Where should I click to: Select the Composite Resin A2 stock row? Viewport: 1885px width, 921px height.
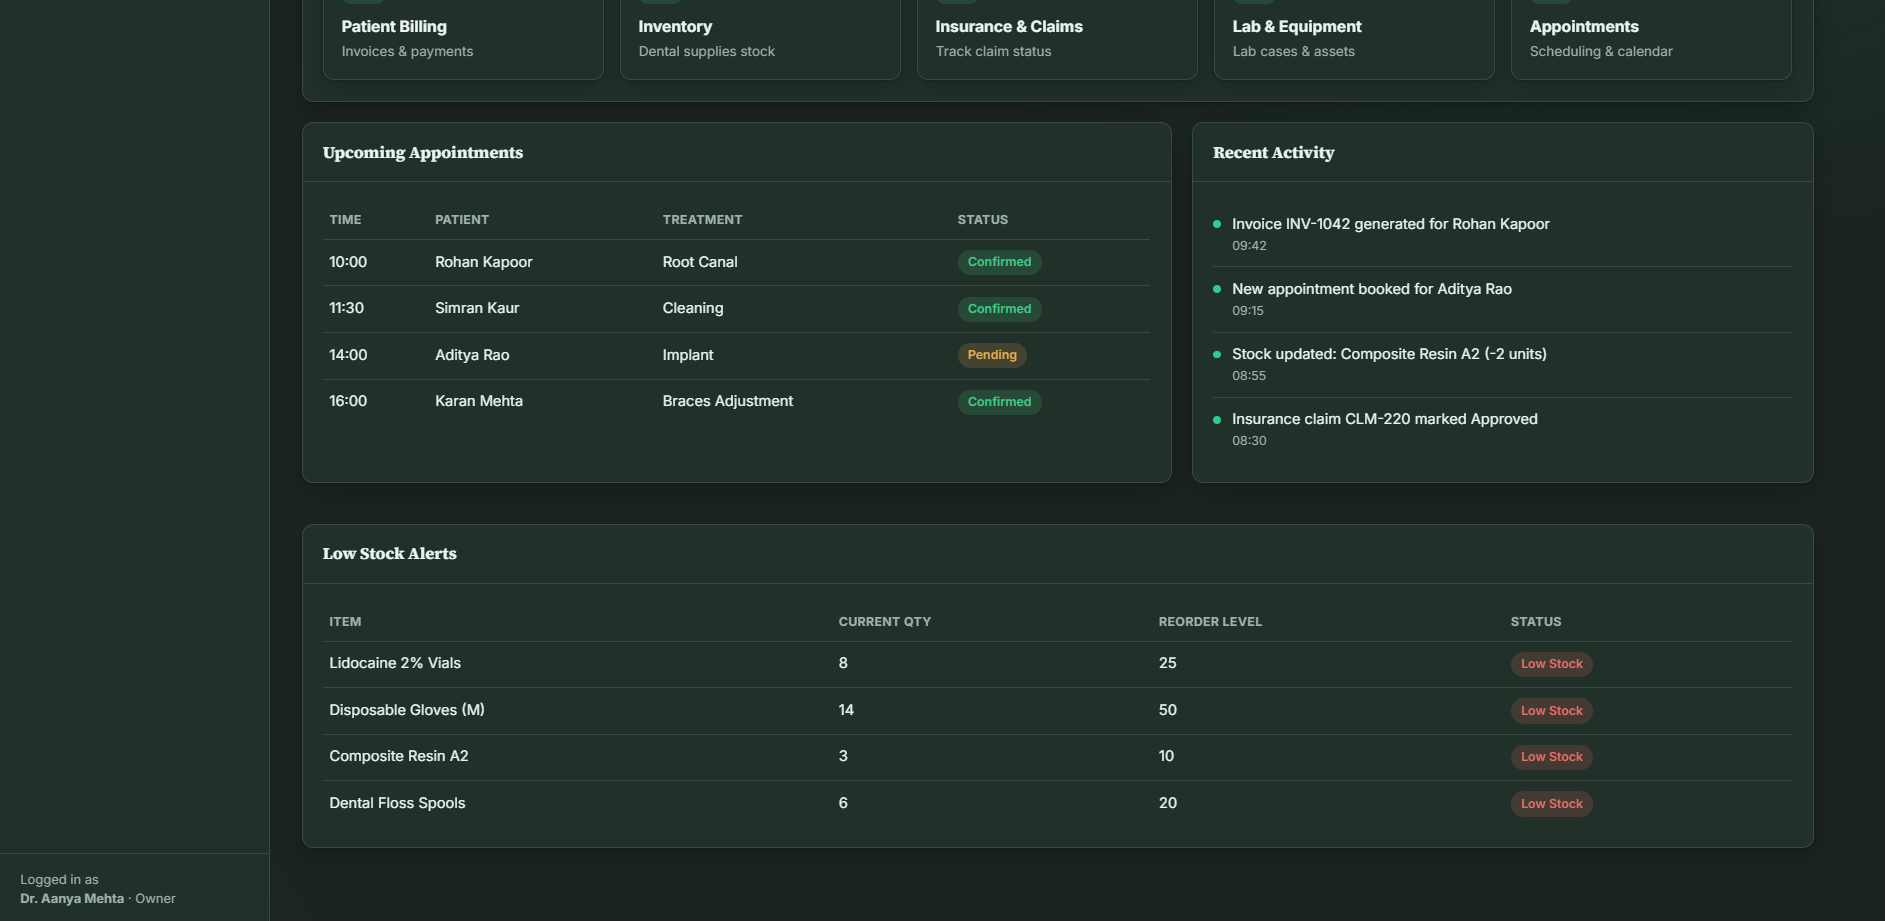pos(1057,757)
